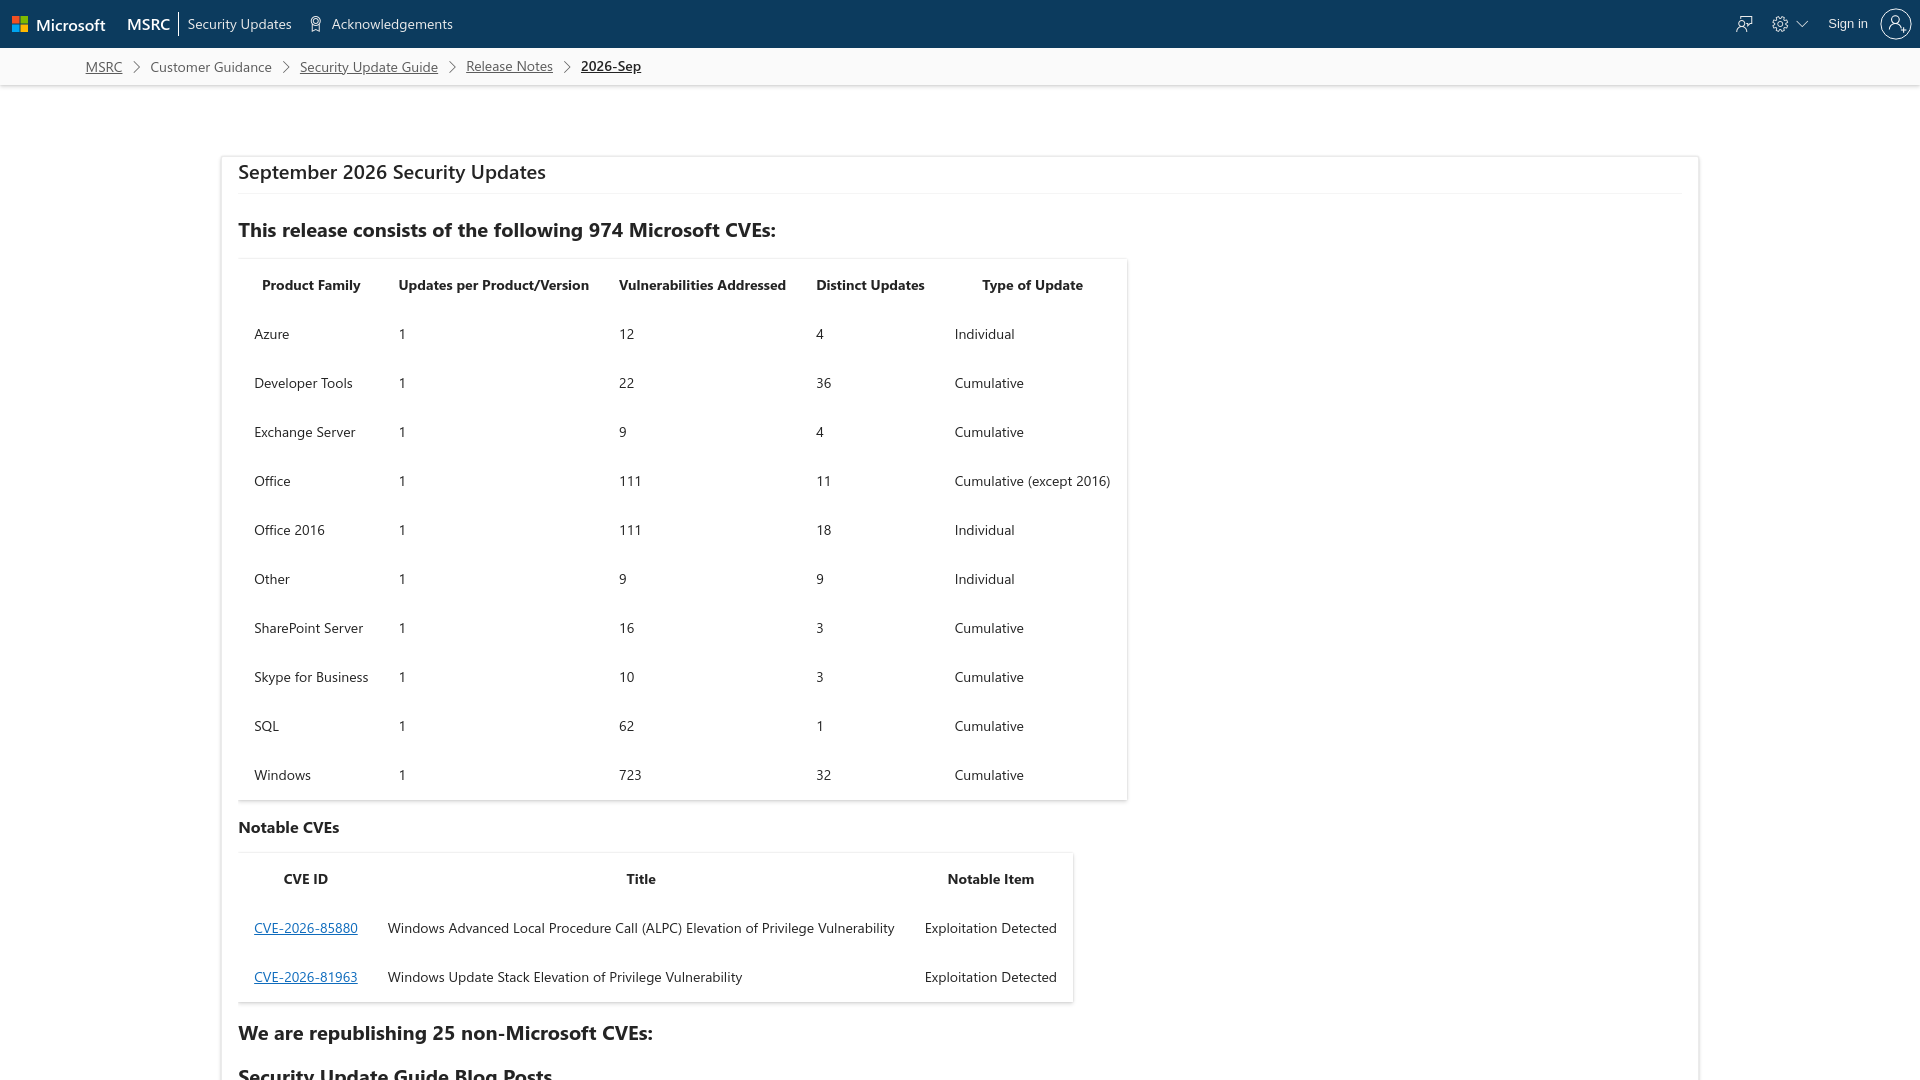
Task: Go to MSRC breadcrumb link
Action: point(104,67)
